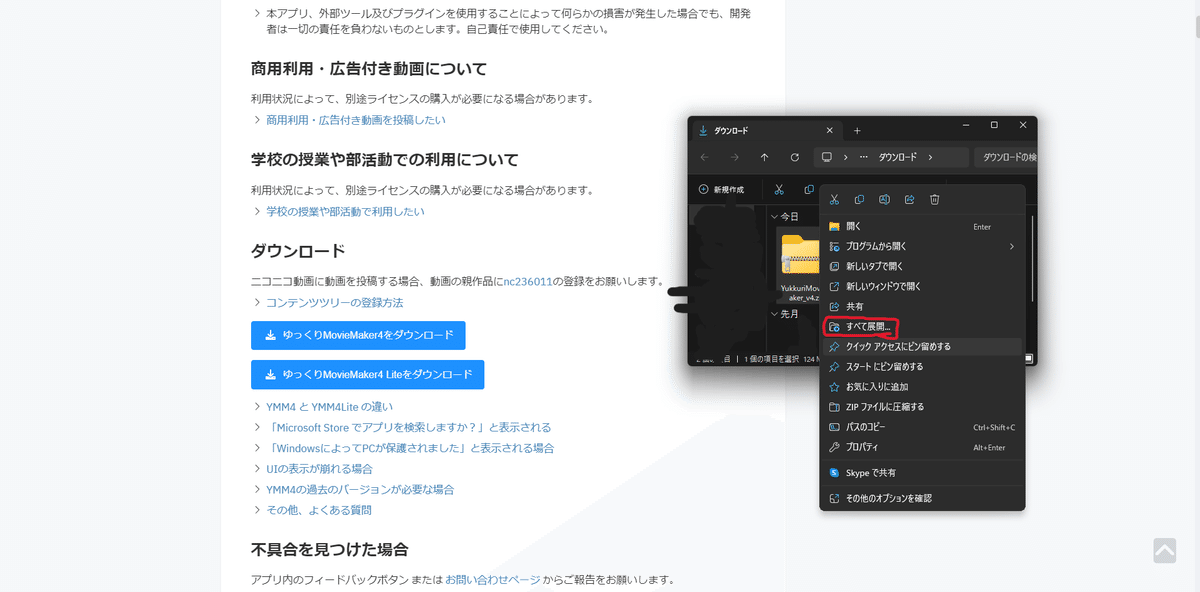Image resolution: width=1200 pixels, height=592 pixels.
Task: Click the Copy icon in the Explorer toolbar
Action: click(808, 189)
